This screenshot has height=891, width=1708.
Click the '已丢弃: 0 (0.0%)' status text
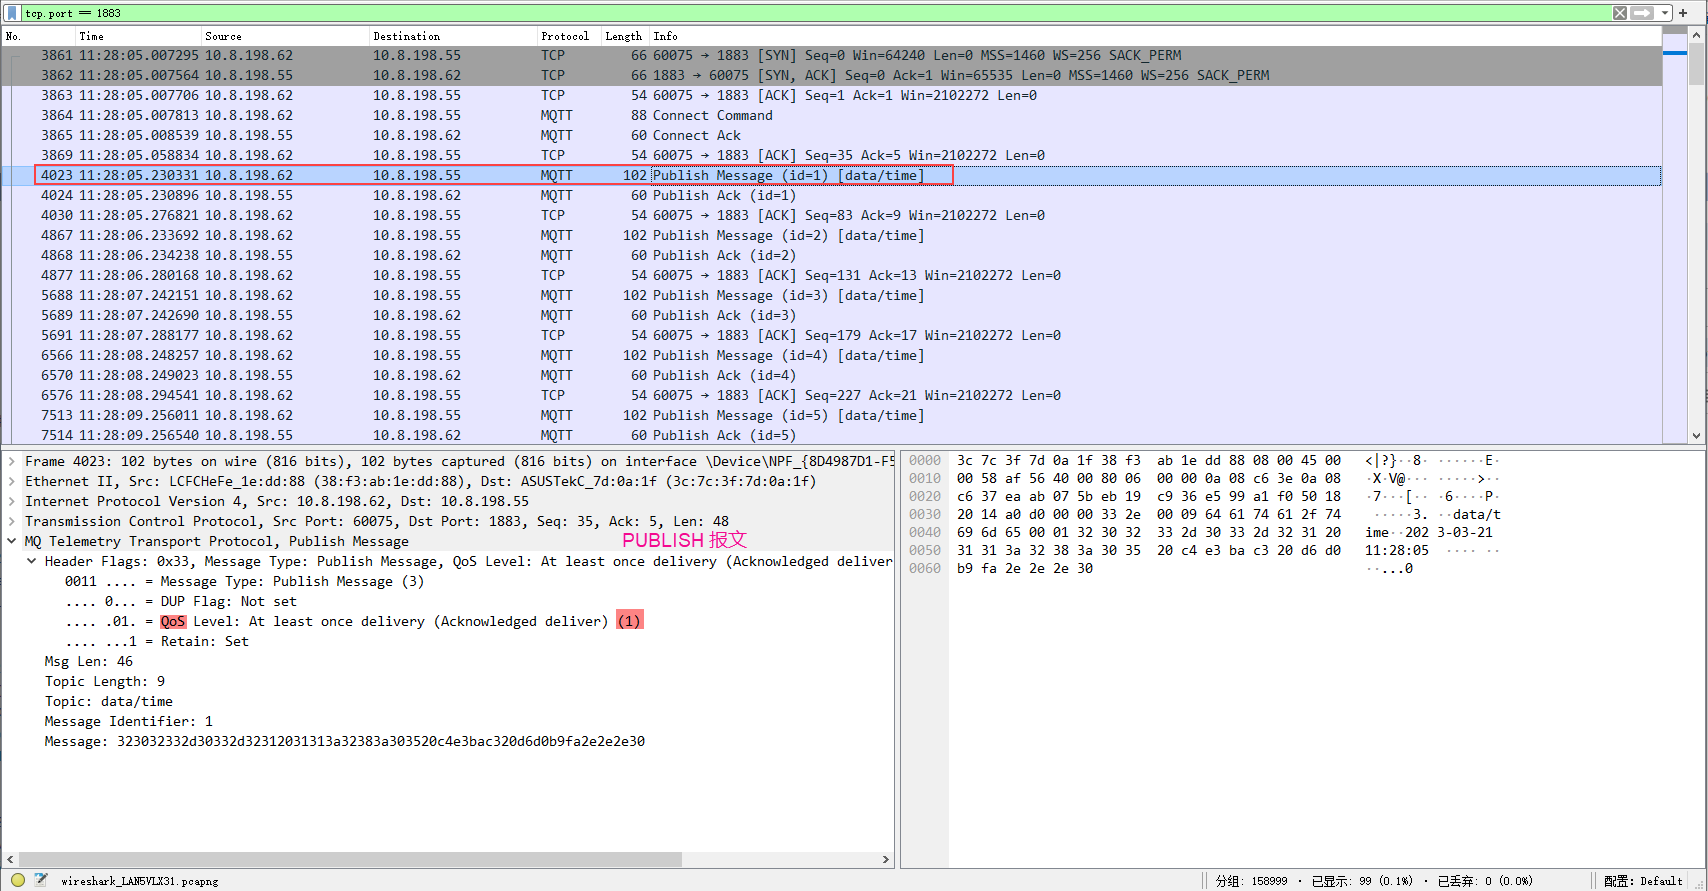click(1485, 881)
